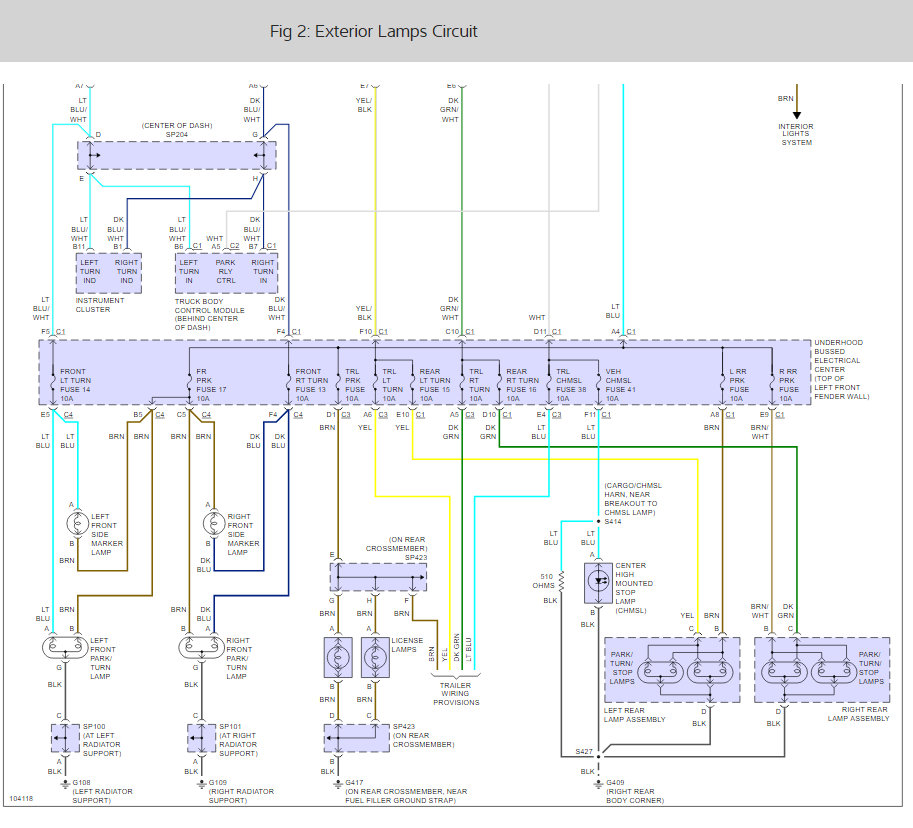Click the L RR PRK FUSE label

739,385
